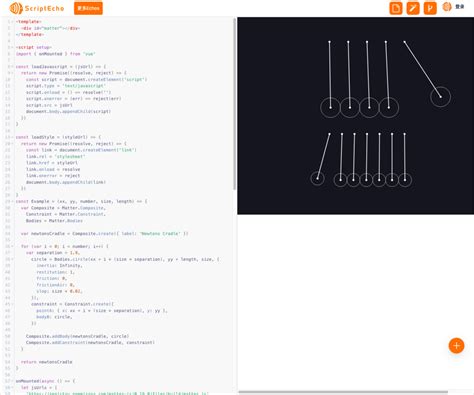Fold the loadStyle function at line 19
474x395 pixels.
[13, 137]
